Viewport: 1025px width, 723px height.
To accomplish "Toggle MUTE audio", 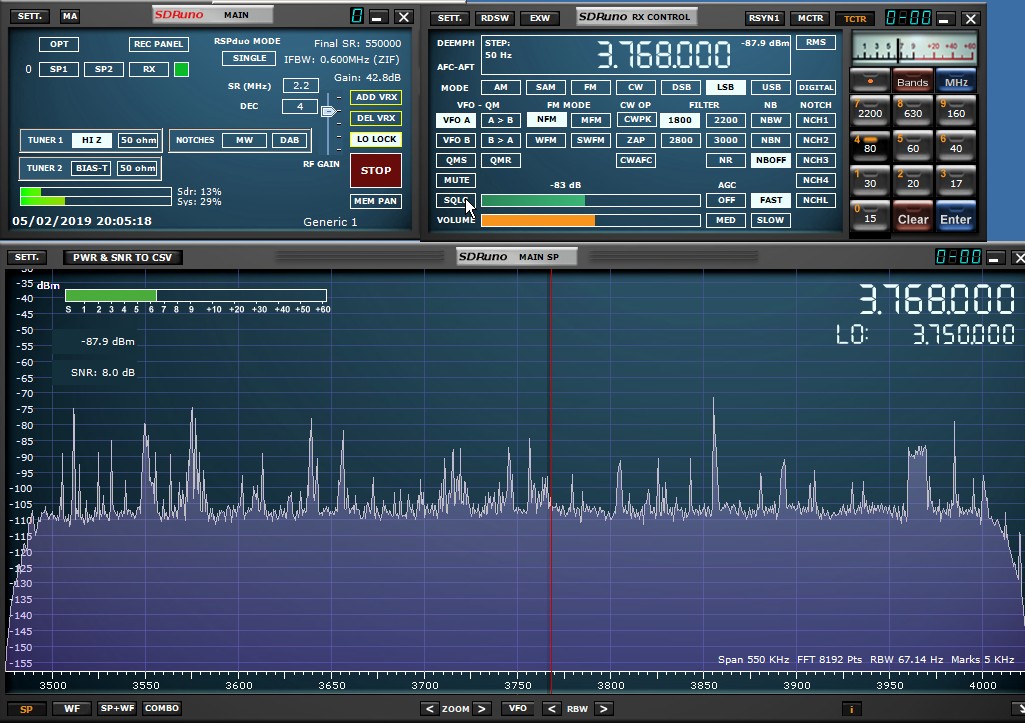I will point(456,180).
